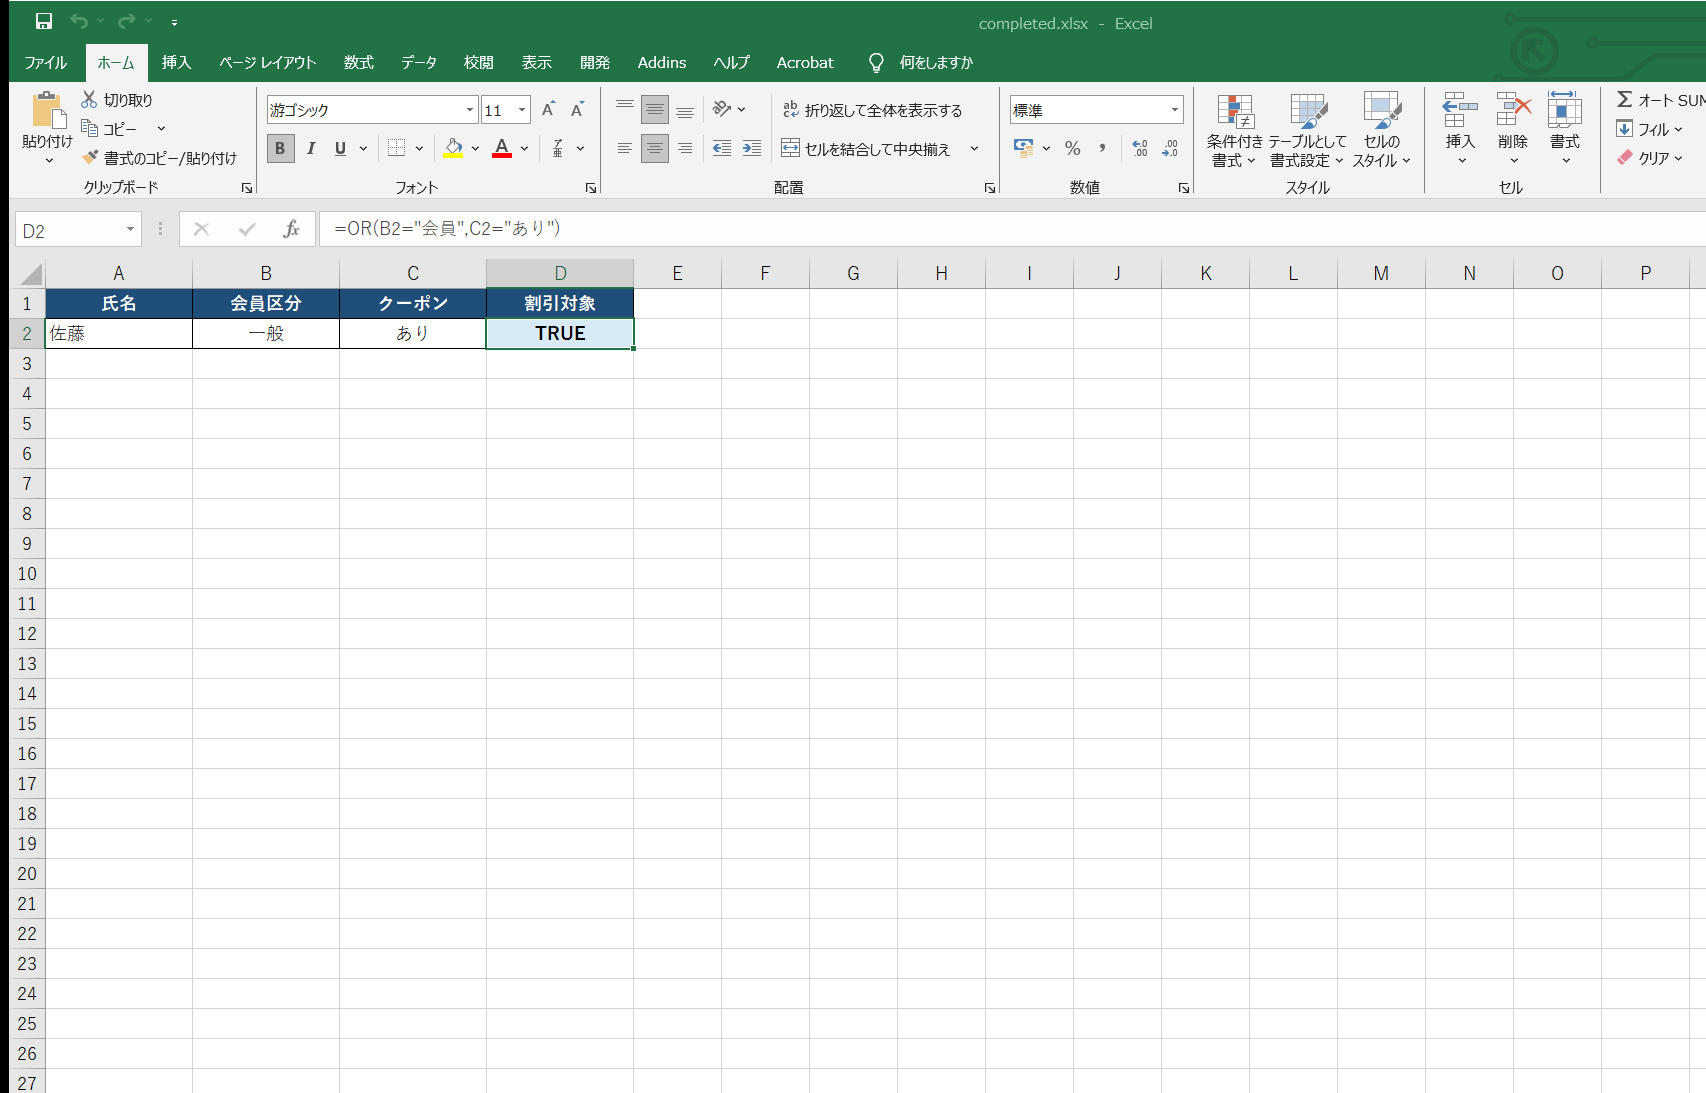Screen dimensions: 1706x1093
Task: Toggle Bold formatting
Action: 280,148
